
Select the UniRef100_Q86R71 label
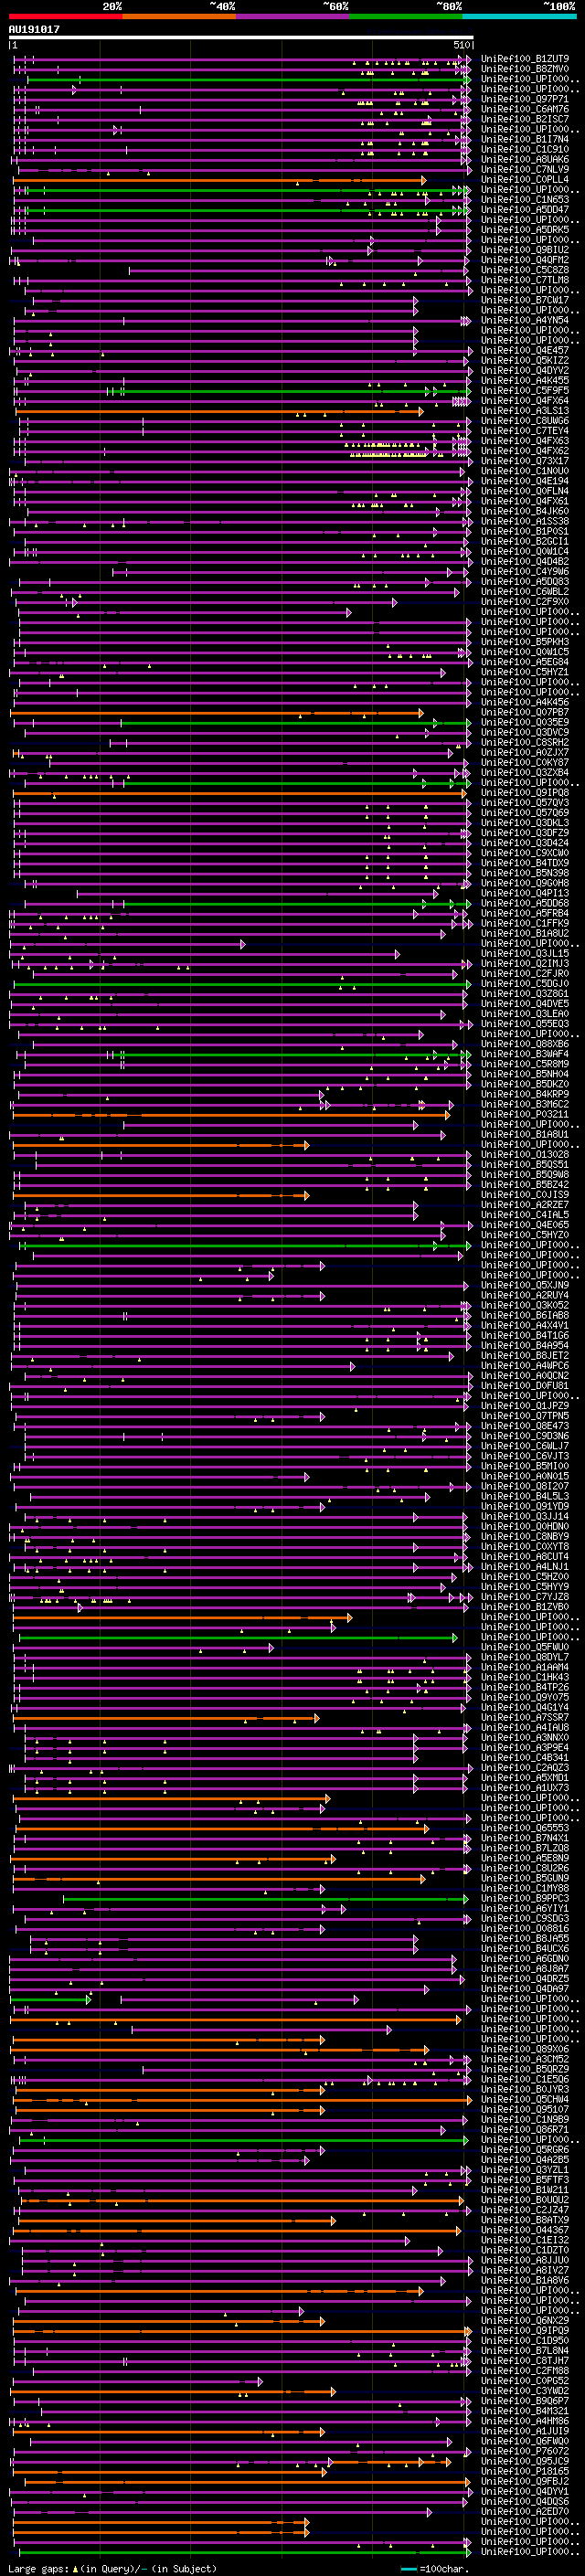coord(525,2129)
